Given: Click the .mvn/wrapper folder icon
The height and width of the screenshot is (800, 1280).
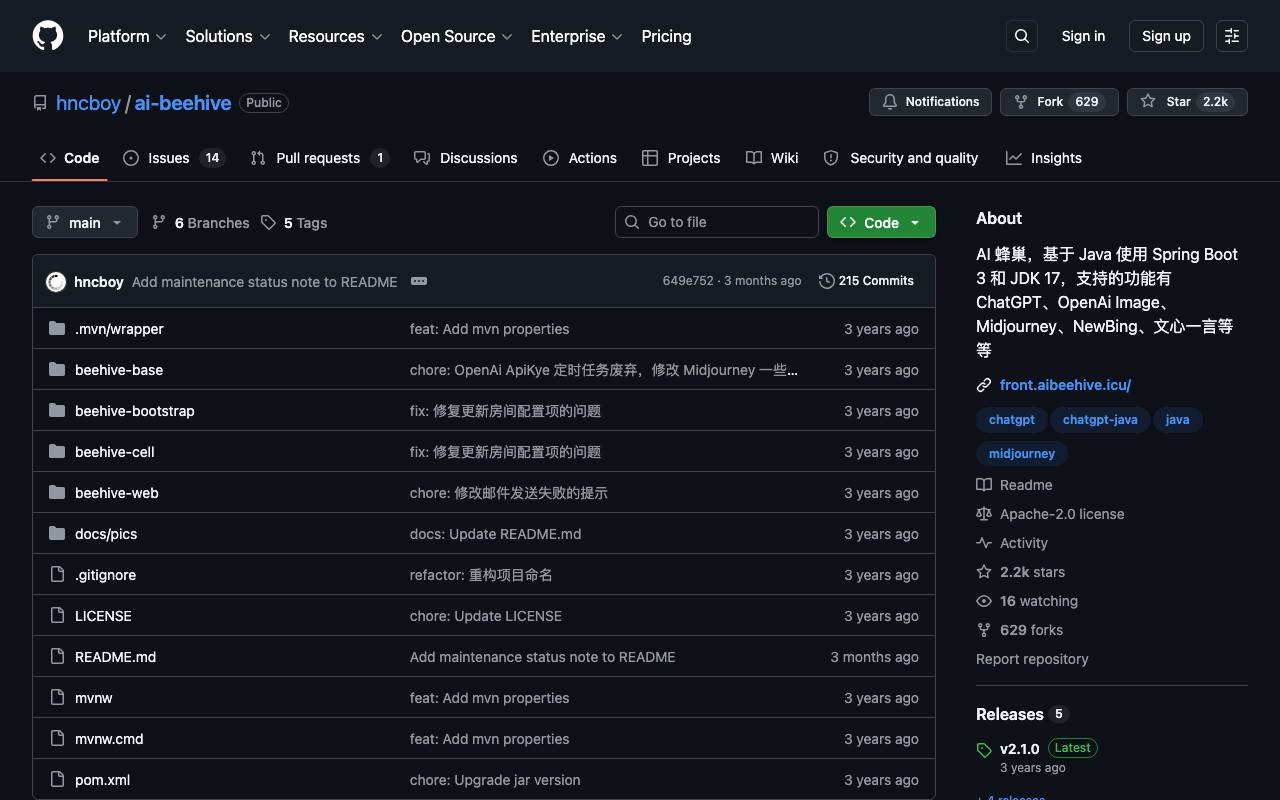Looking at the screenshot, I should (x=57, y=328).
